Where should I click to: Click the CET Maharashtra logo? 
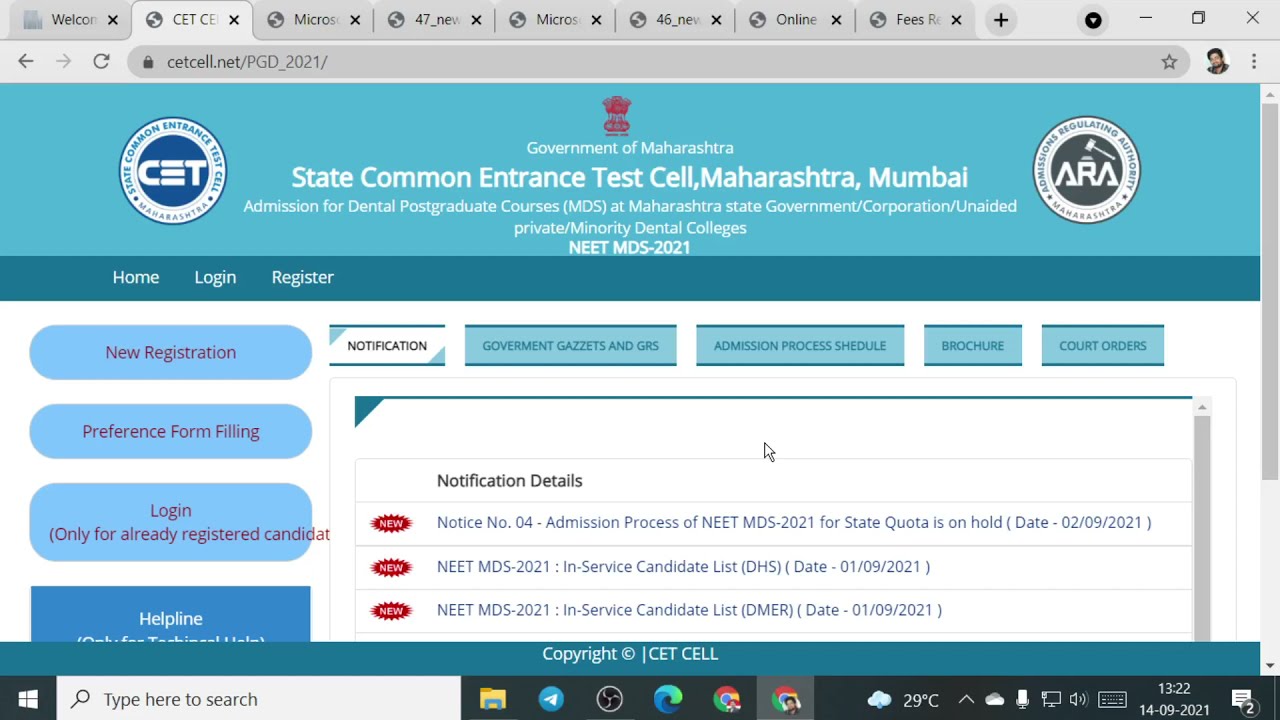point(173,171)
